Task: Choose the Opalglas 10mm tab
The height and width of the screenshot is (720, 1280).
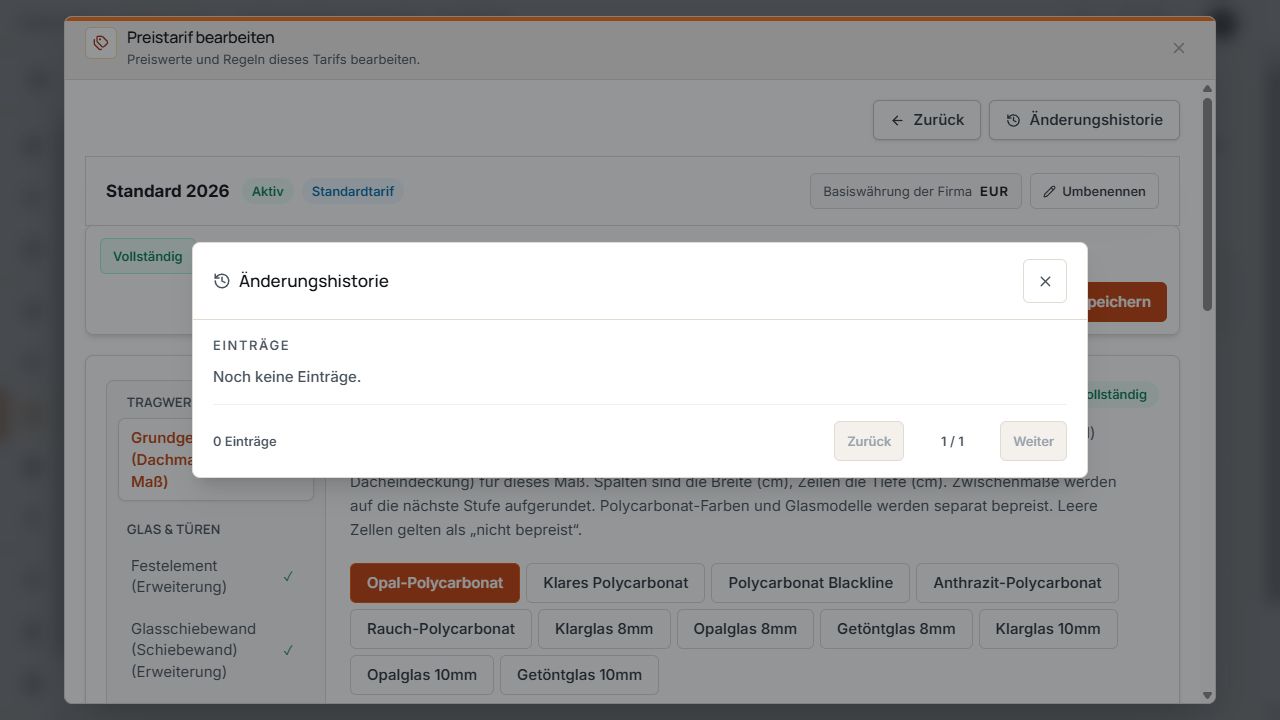Action: coord(422,675)
